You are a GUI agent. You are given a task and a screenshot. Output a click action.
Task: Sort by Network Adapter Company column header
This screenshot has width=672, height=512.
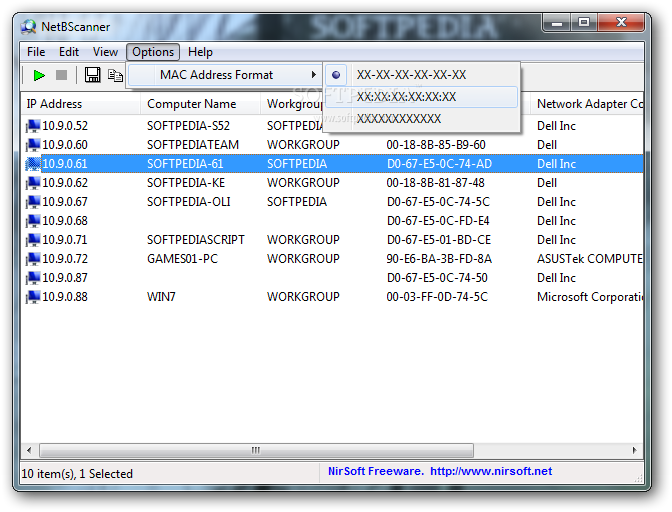(587, 104)
